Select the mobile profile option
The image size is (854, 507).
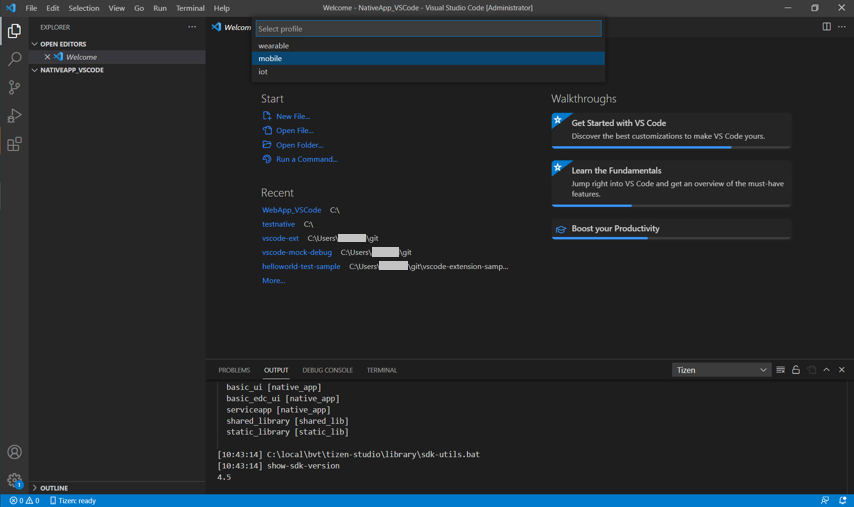point(428,58)
